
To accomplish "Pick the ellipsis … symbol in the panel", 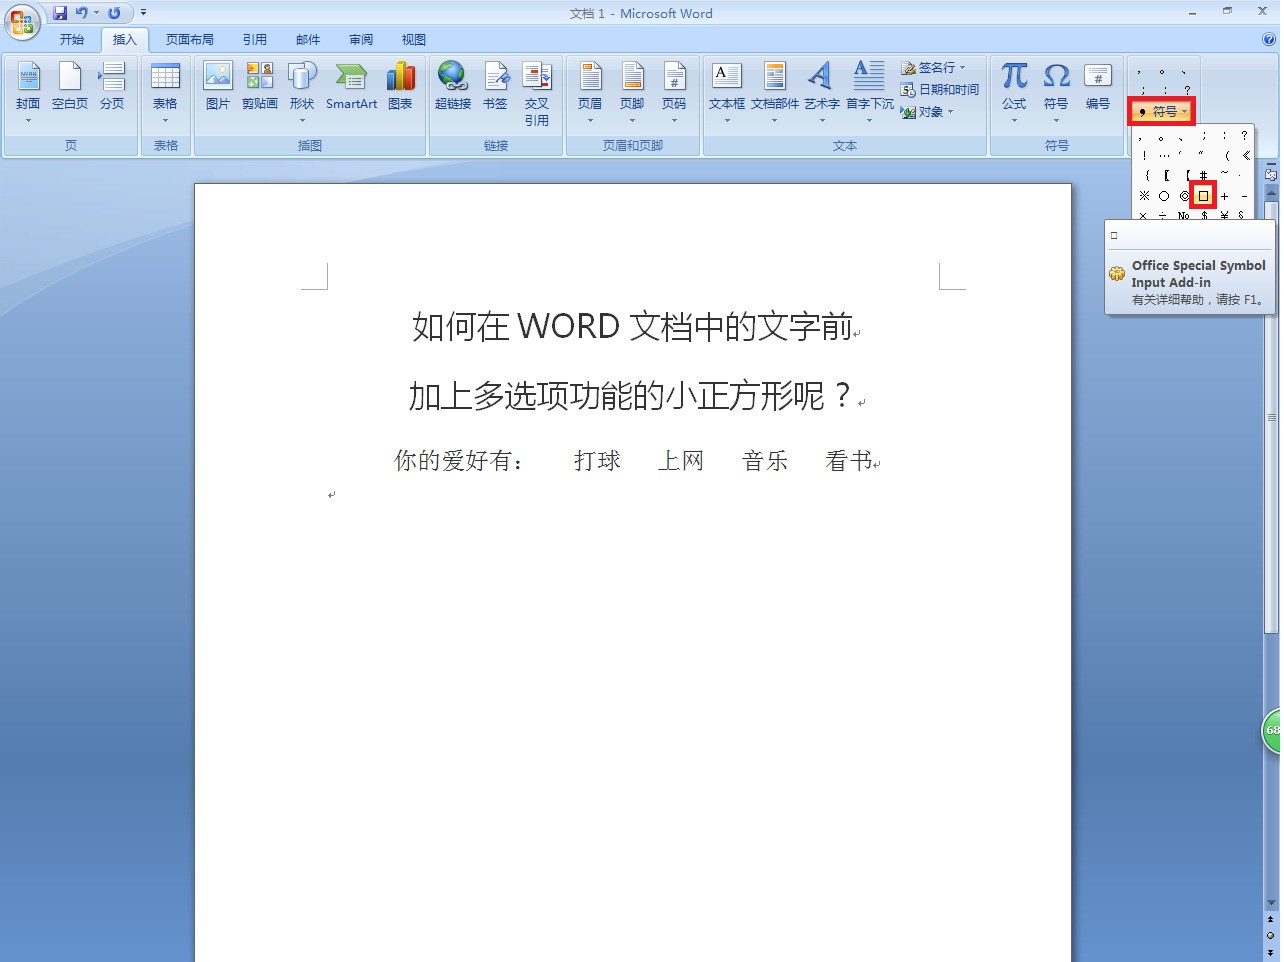I will coord(1164,156).
